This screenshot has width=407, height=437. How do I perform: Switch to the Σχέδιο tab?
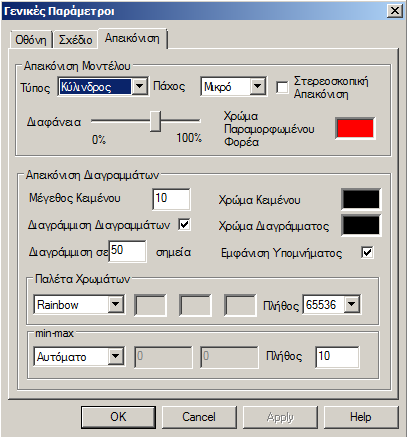(75, 40)
